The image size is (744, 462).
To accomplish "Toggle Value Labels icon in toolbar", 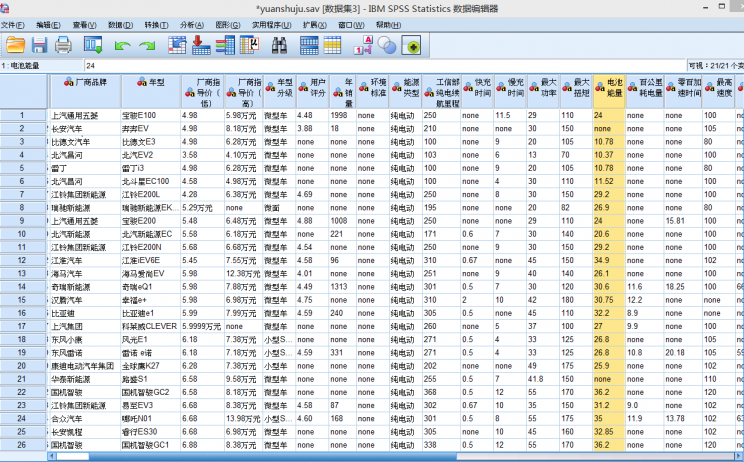I will (362, 45).
